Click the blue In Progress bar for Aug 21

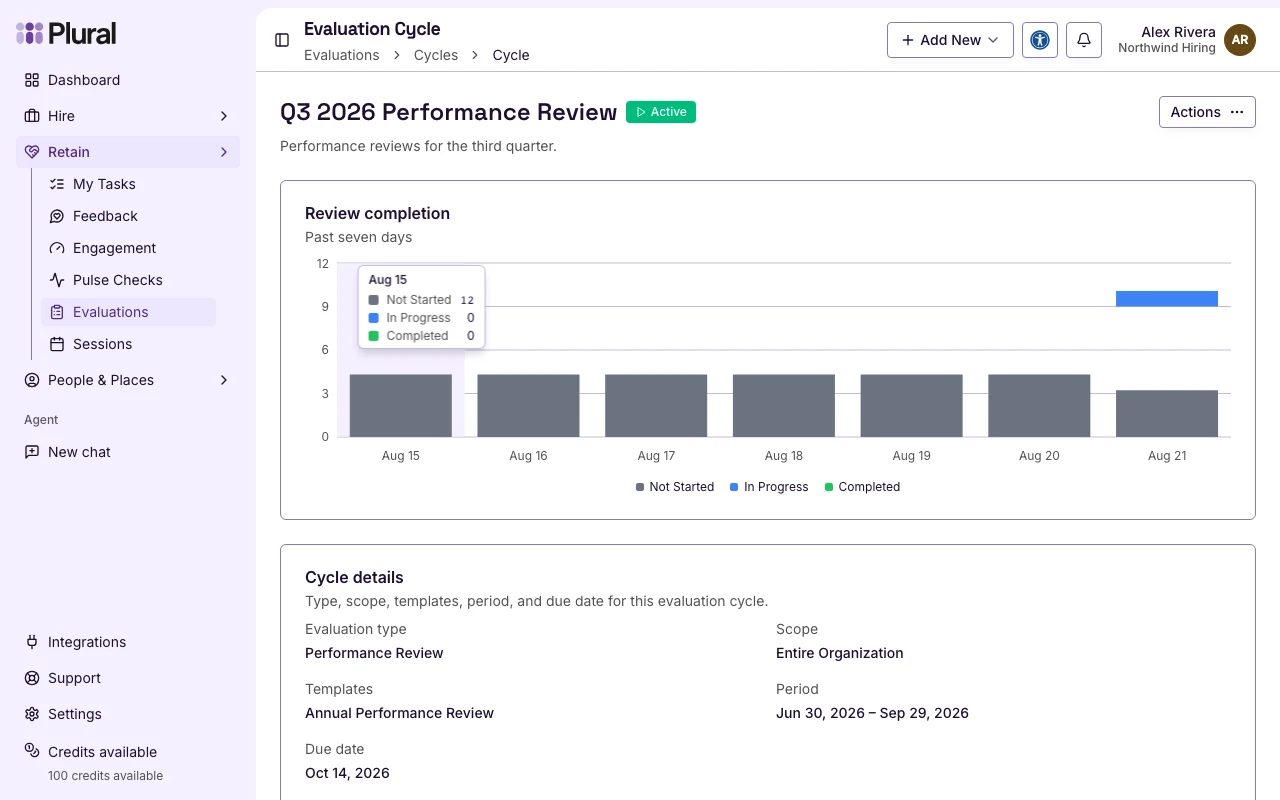(1167, 298)
